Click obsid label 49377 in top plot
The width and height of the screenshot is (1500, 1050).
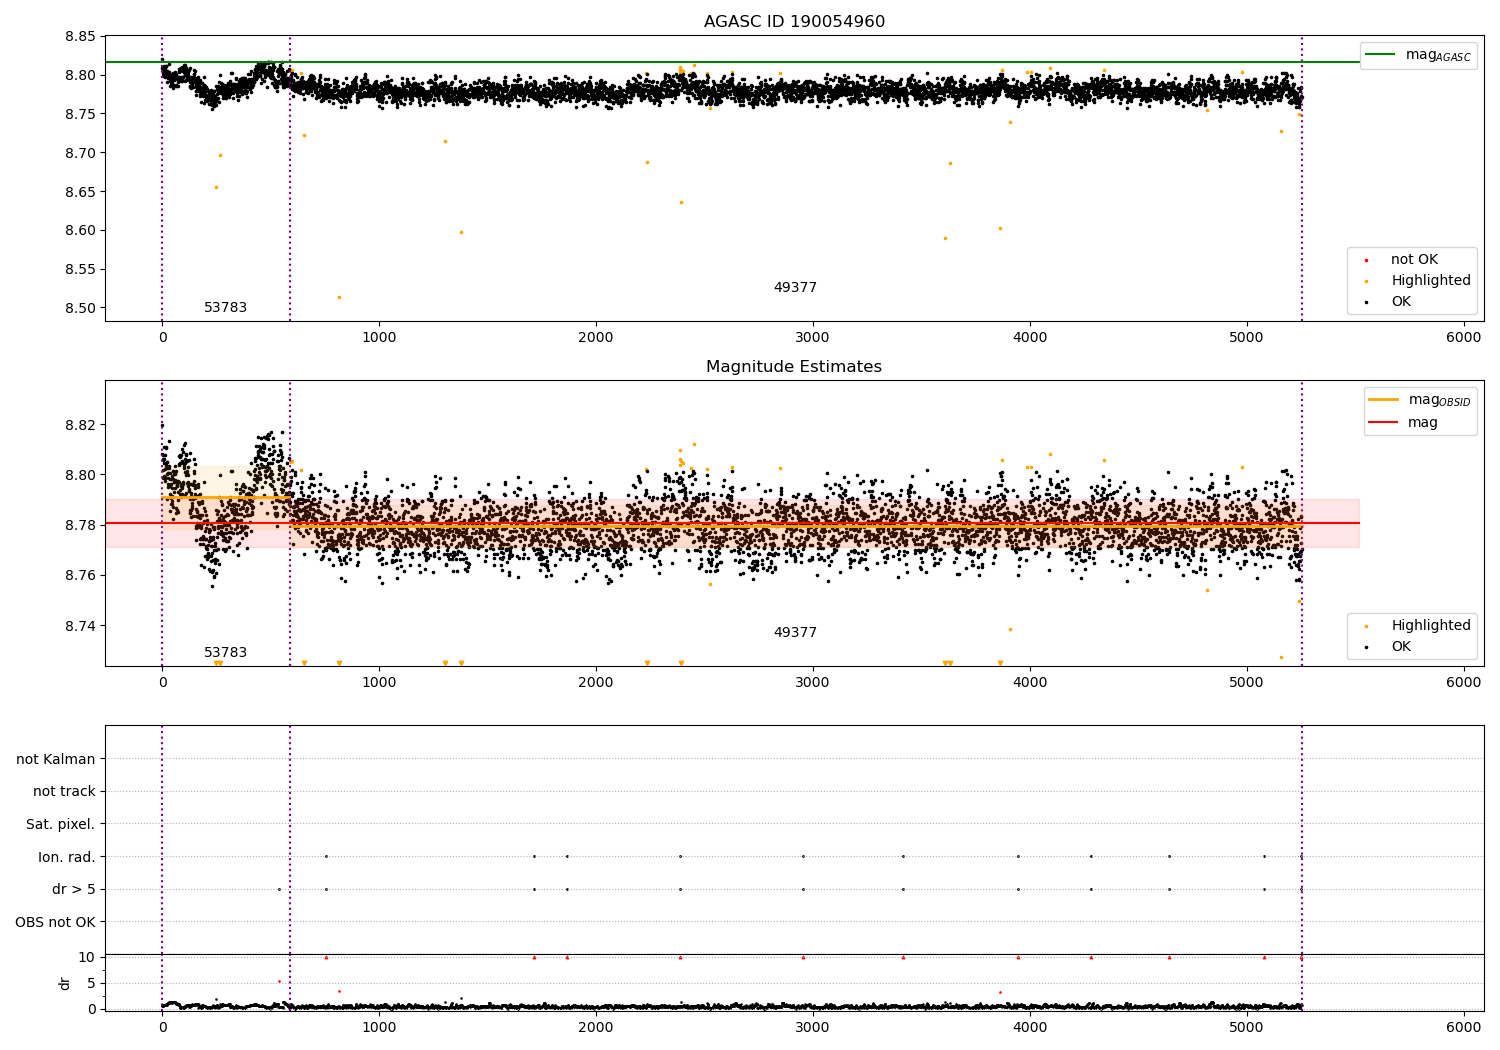click(795, 288)
